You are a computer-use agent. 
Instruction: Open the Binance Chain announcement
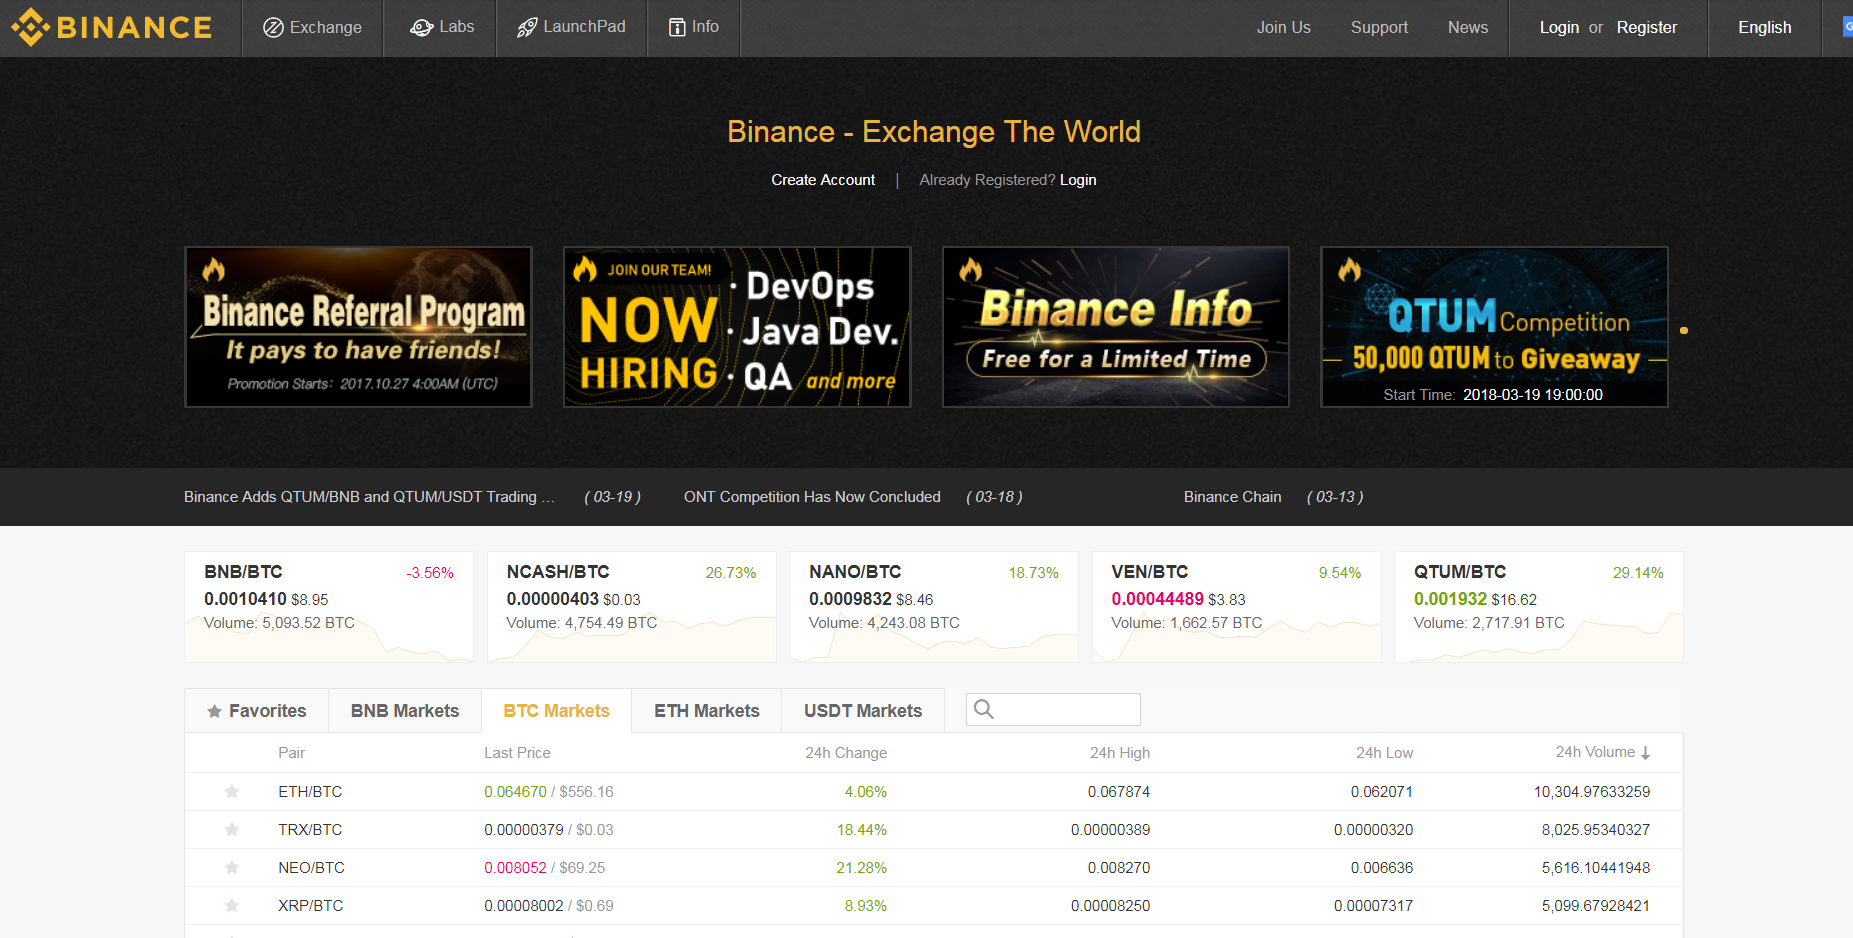click(1232, 497)
